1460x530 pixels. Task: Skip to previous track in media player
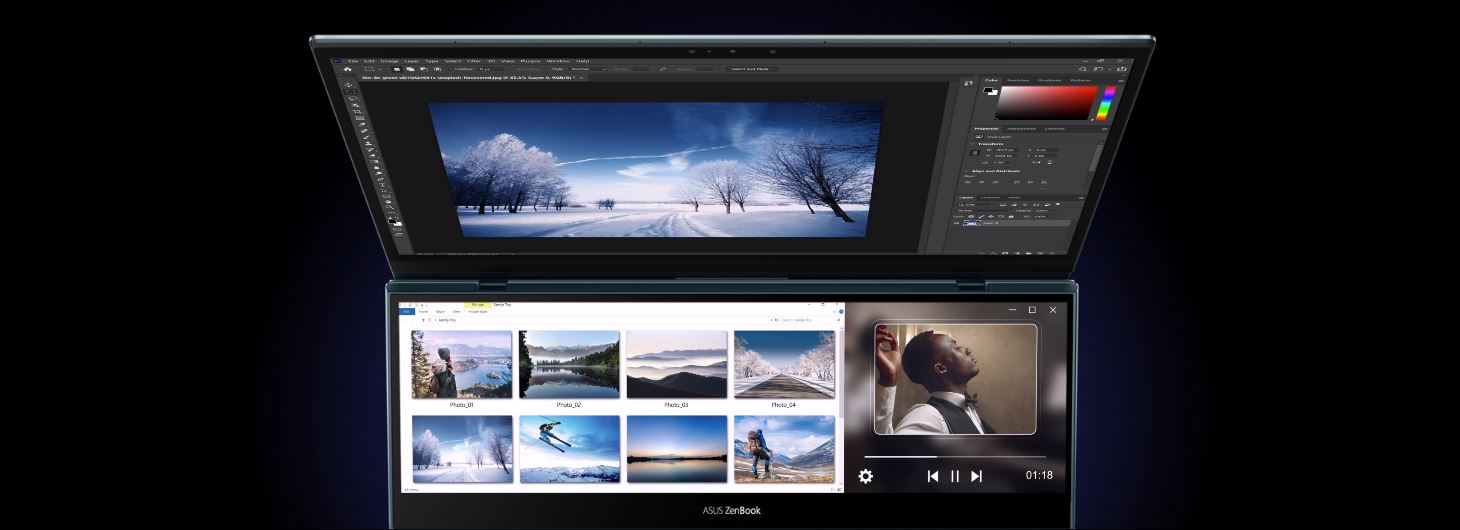933,476
